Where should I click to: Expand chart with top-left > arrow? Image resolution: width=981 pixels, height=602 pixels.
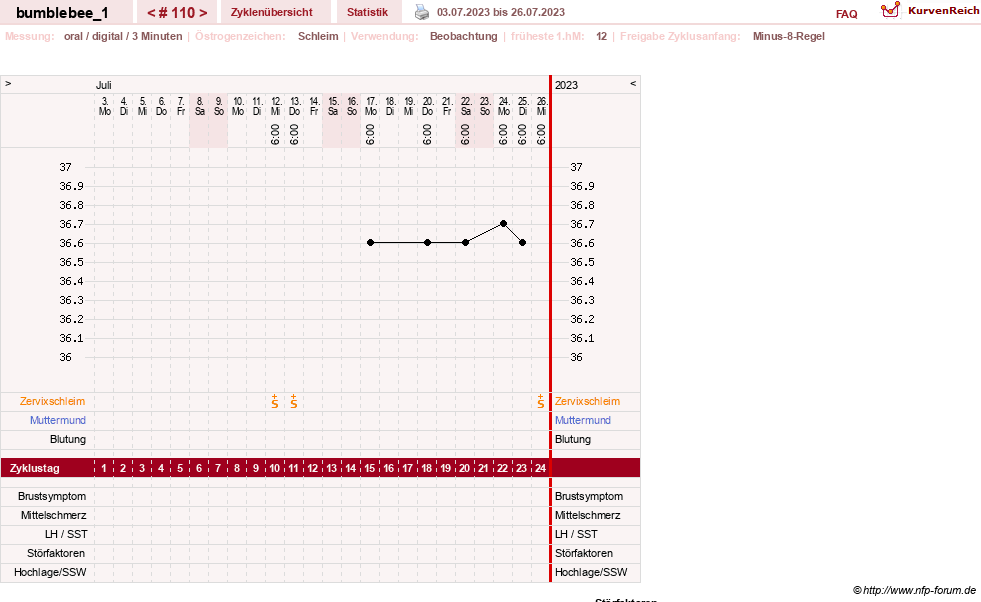[8, 84]
